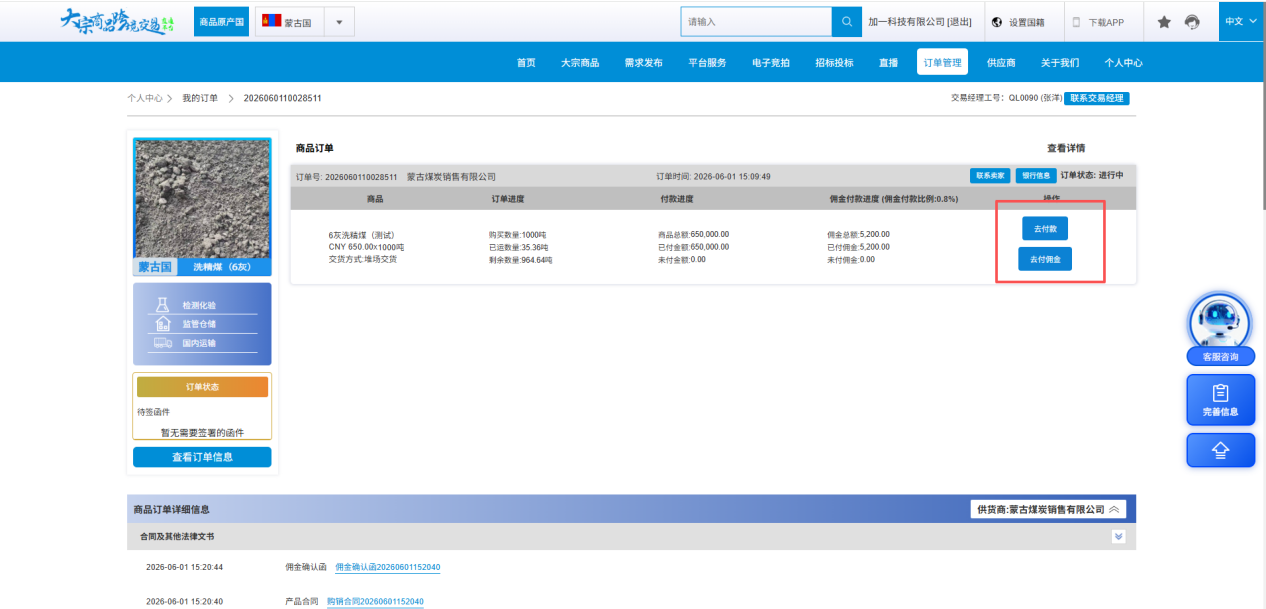Click the 检测化验 flask icon
Screen dimensions: 1266x609
pyautogui.click(x=162, y=304)
